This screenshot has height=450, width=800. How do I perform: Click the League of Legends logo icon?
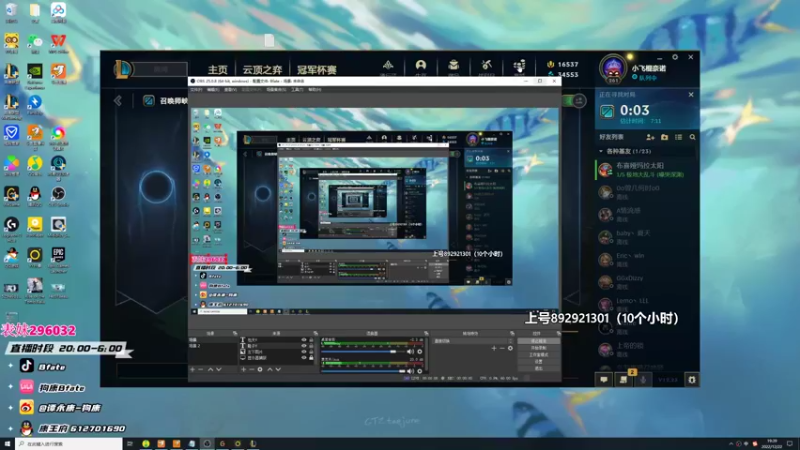click(123, 69)
